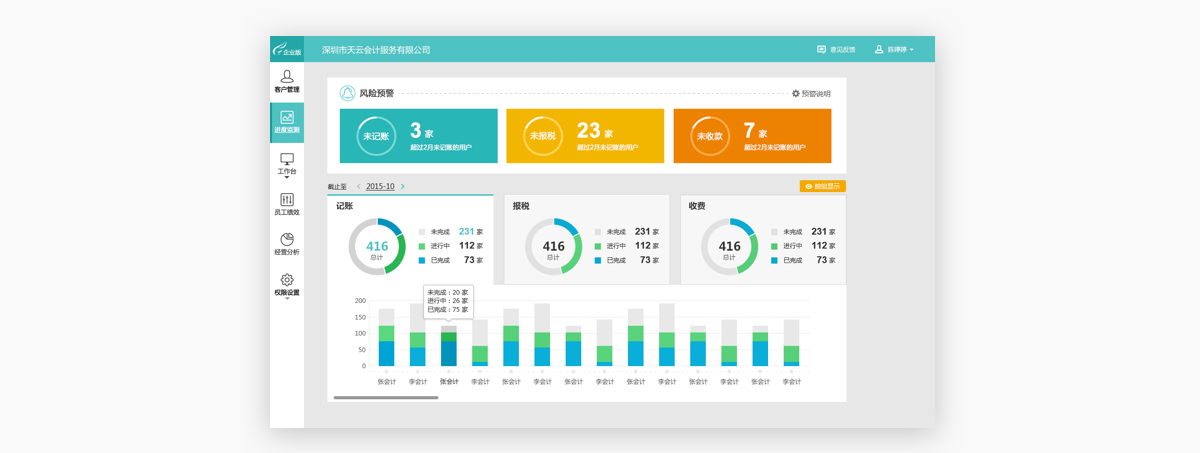
Task: Click the 未记账 teal alert card
Action: point(418,136)
